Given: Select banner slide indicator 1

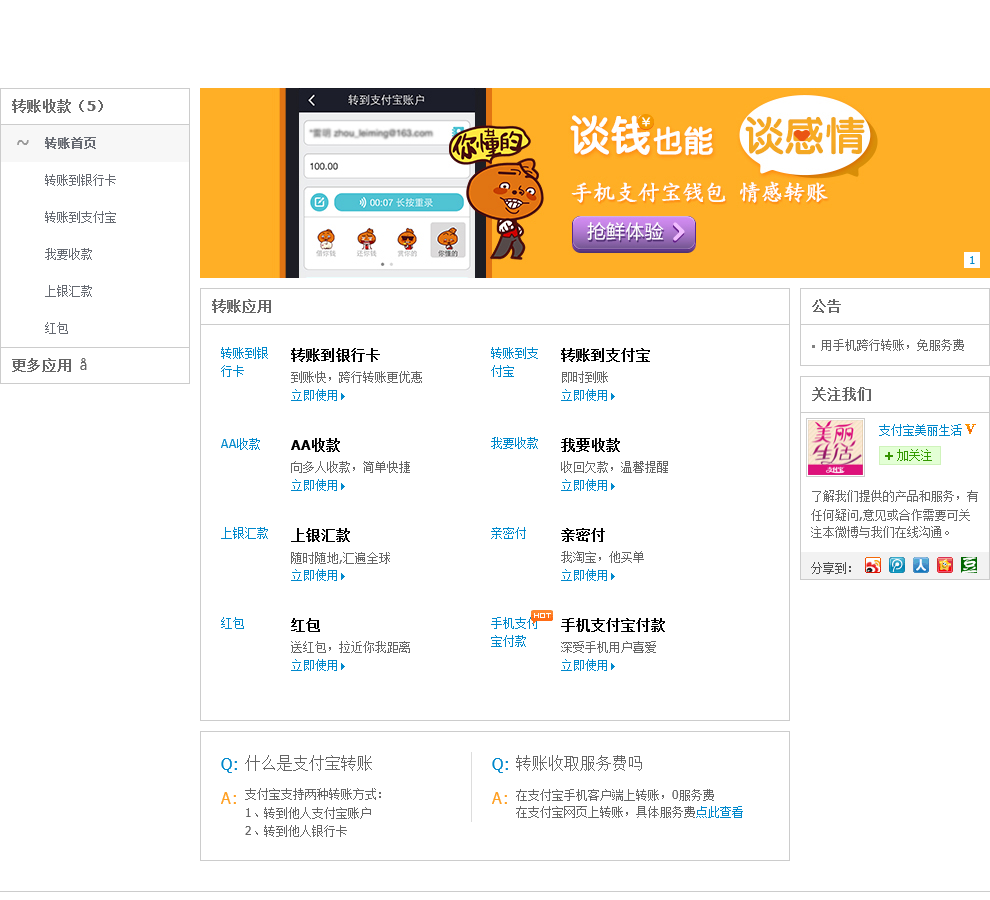Looking at the screenshot, I should pos(972,260).
